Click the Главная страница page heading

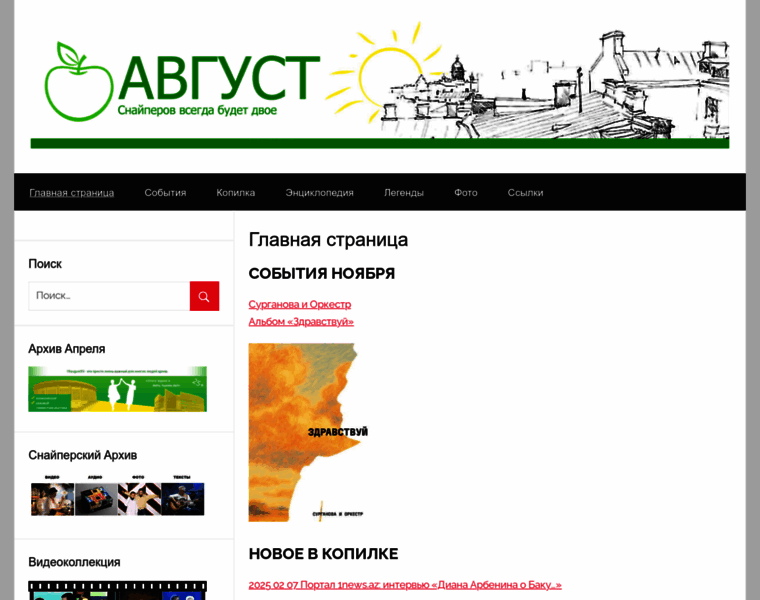coord(328,240)
